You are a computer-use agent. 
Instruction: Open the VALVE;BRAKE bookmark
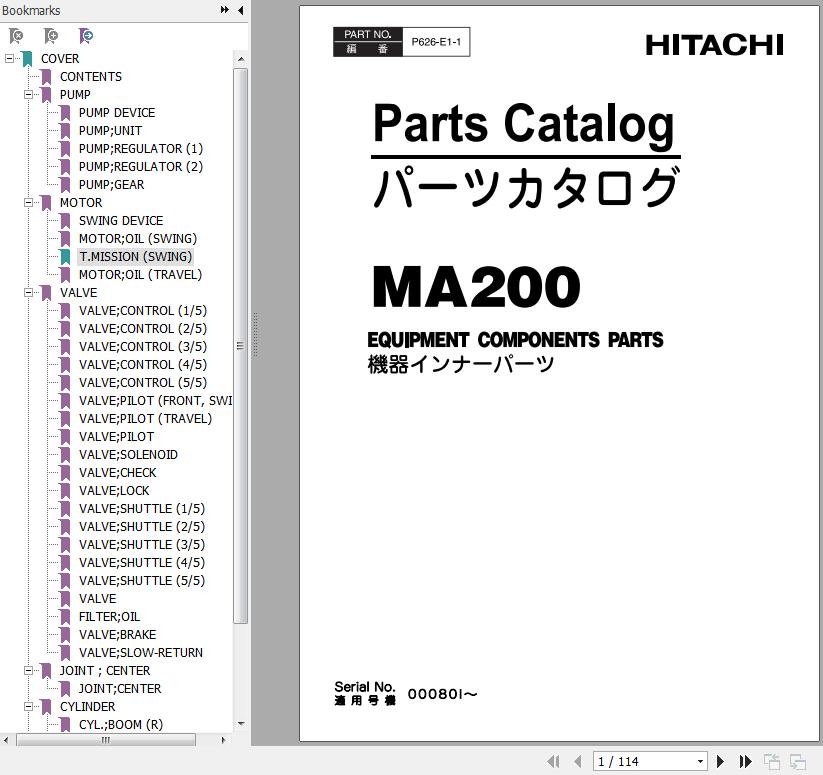pos(118,635)
